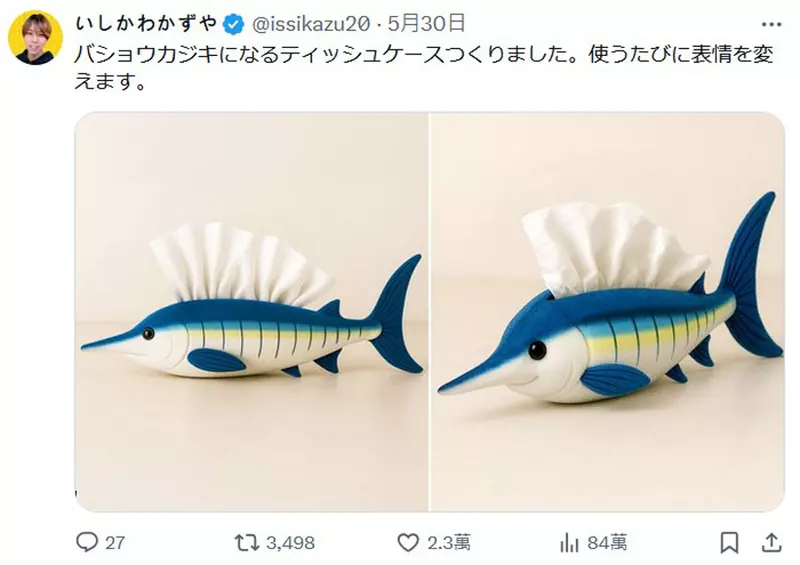The width and height of the screenshot is (800, 565).
Task: Click the 2.3萬 likes count
Action: coord(448,542)
